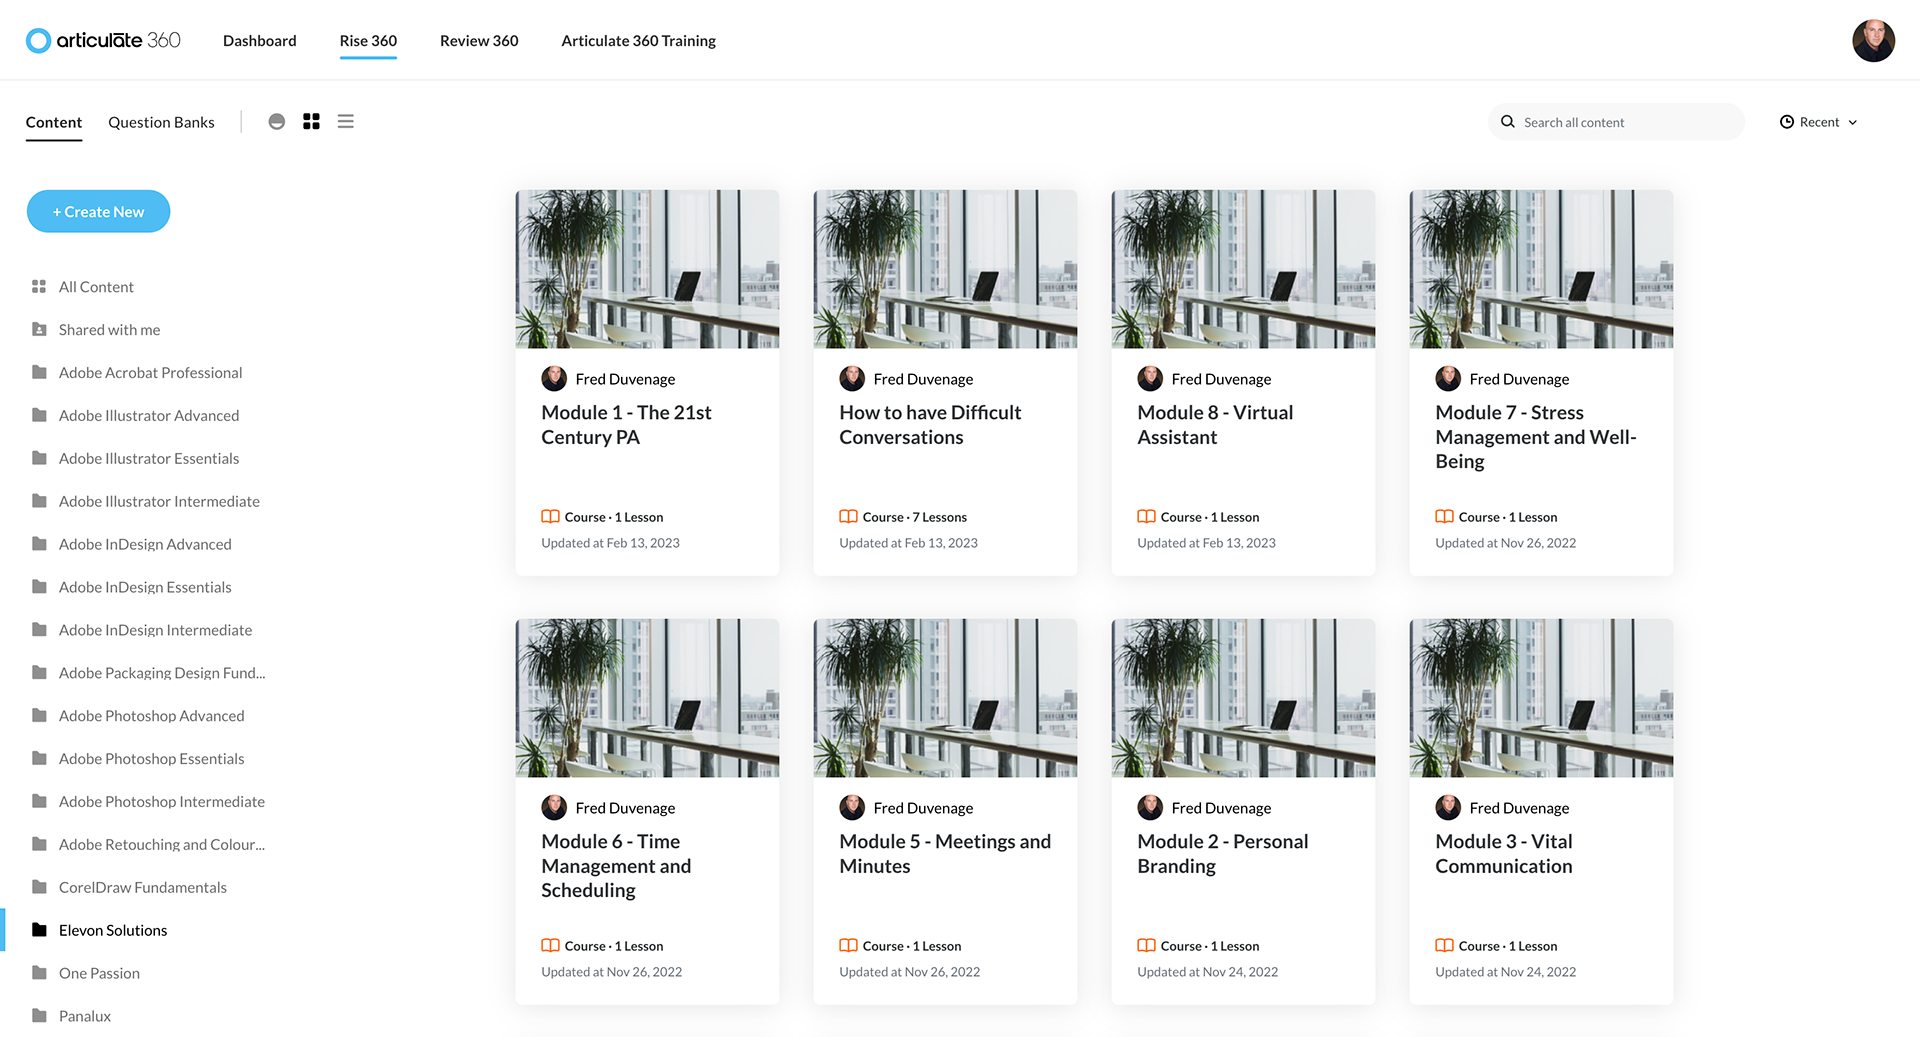Click the Elevon Solutions folder icon
The width and height of the screenshot is (1920, 1037).
(39, 930)
